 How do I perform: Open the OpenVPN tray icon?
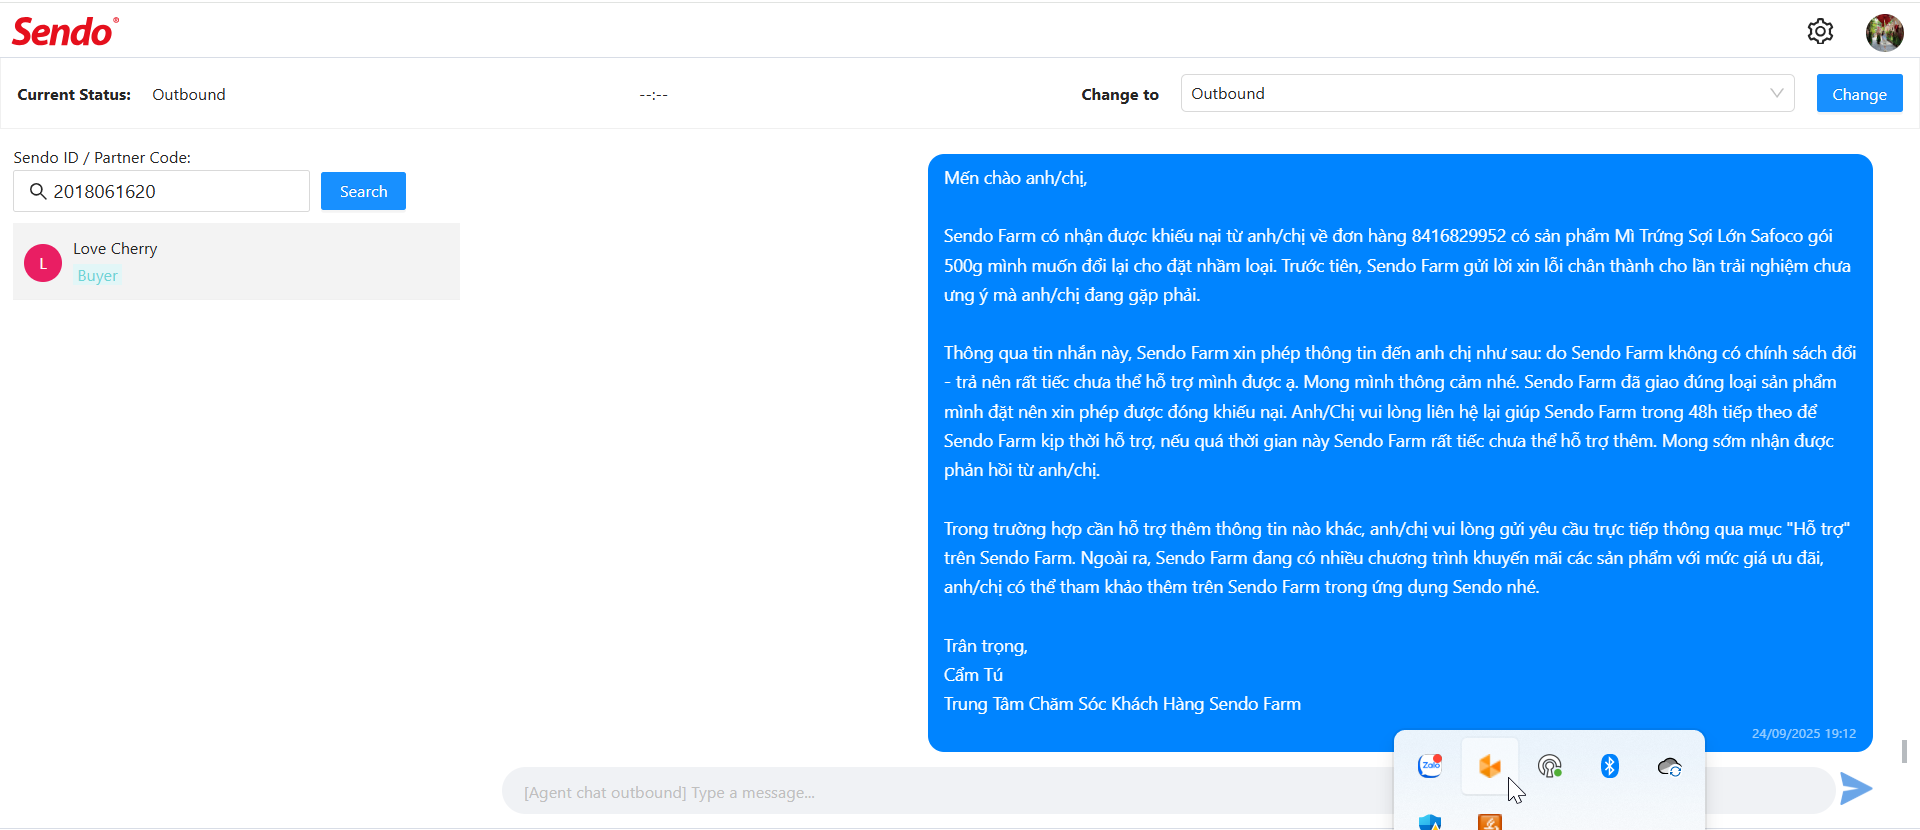coord(1550,766)
